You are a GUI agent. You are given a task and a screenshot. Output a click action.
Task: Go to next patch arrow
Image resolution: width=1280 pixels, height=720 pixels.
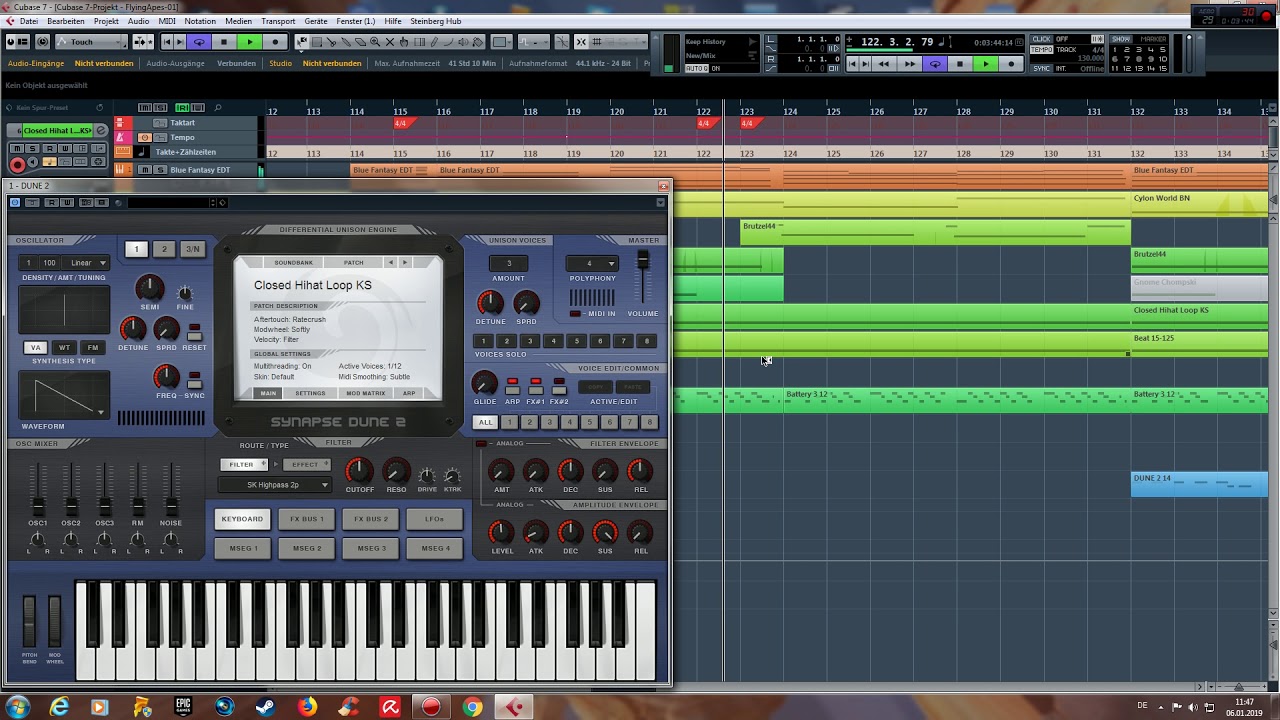point(405,263)
